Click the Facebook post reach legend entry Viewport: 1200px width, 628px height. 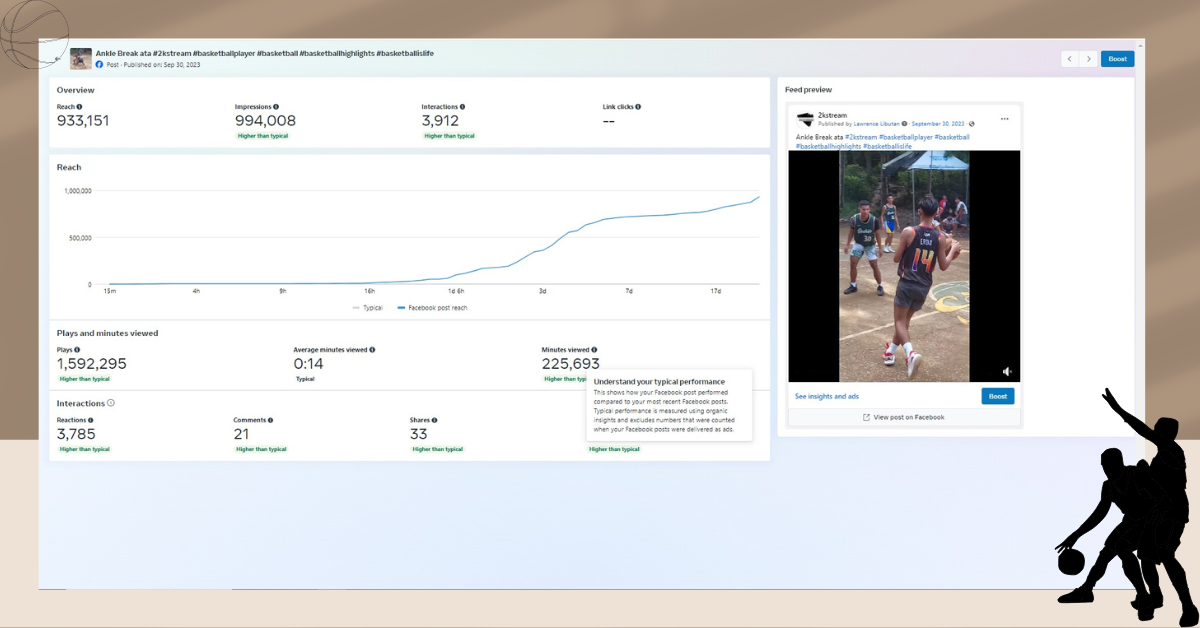click(432, 308)
